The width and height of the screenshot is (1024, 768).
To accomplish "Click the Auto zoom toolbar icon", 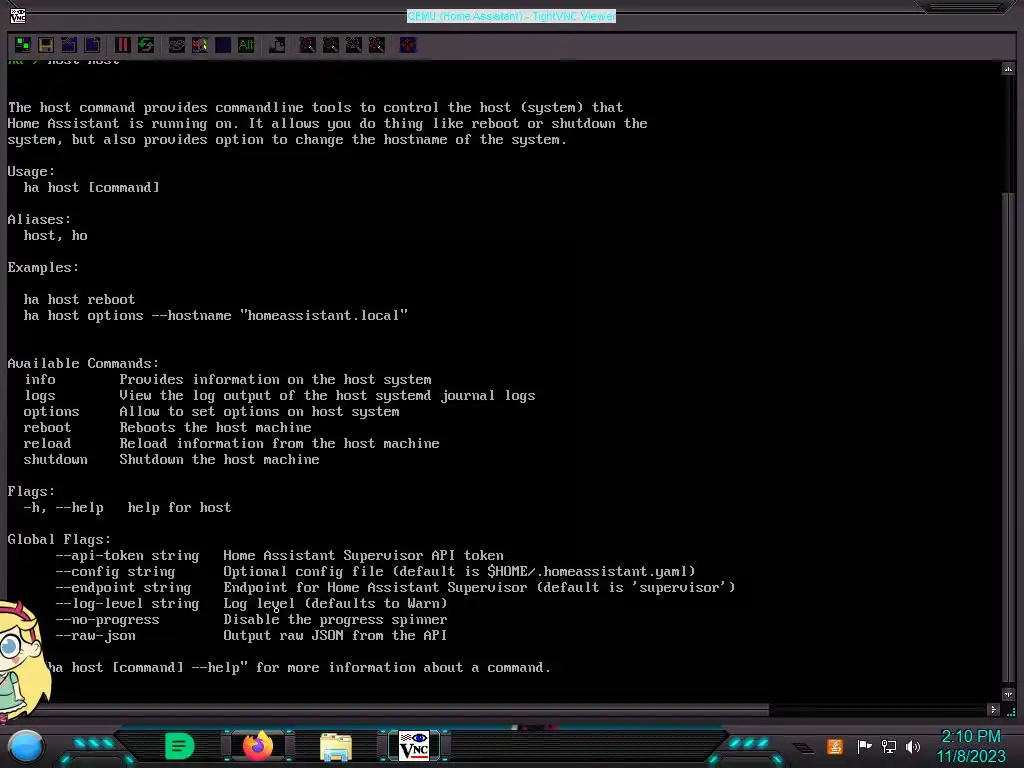I will tap(377, 44).
